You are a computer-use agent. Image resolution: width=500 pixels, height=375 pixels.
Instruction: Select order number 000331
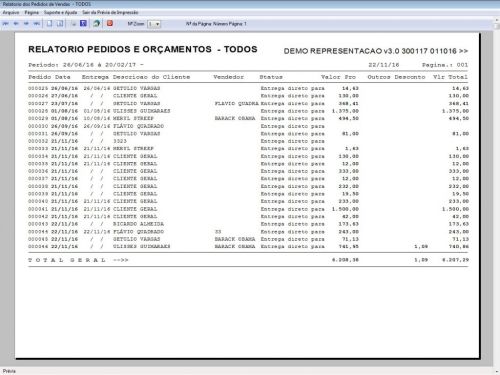coord(38,134)
